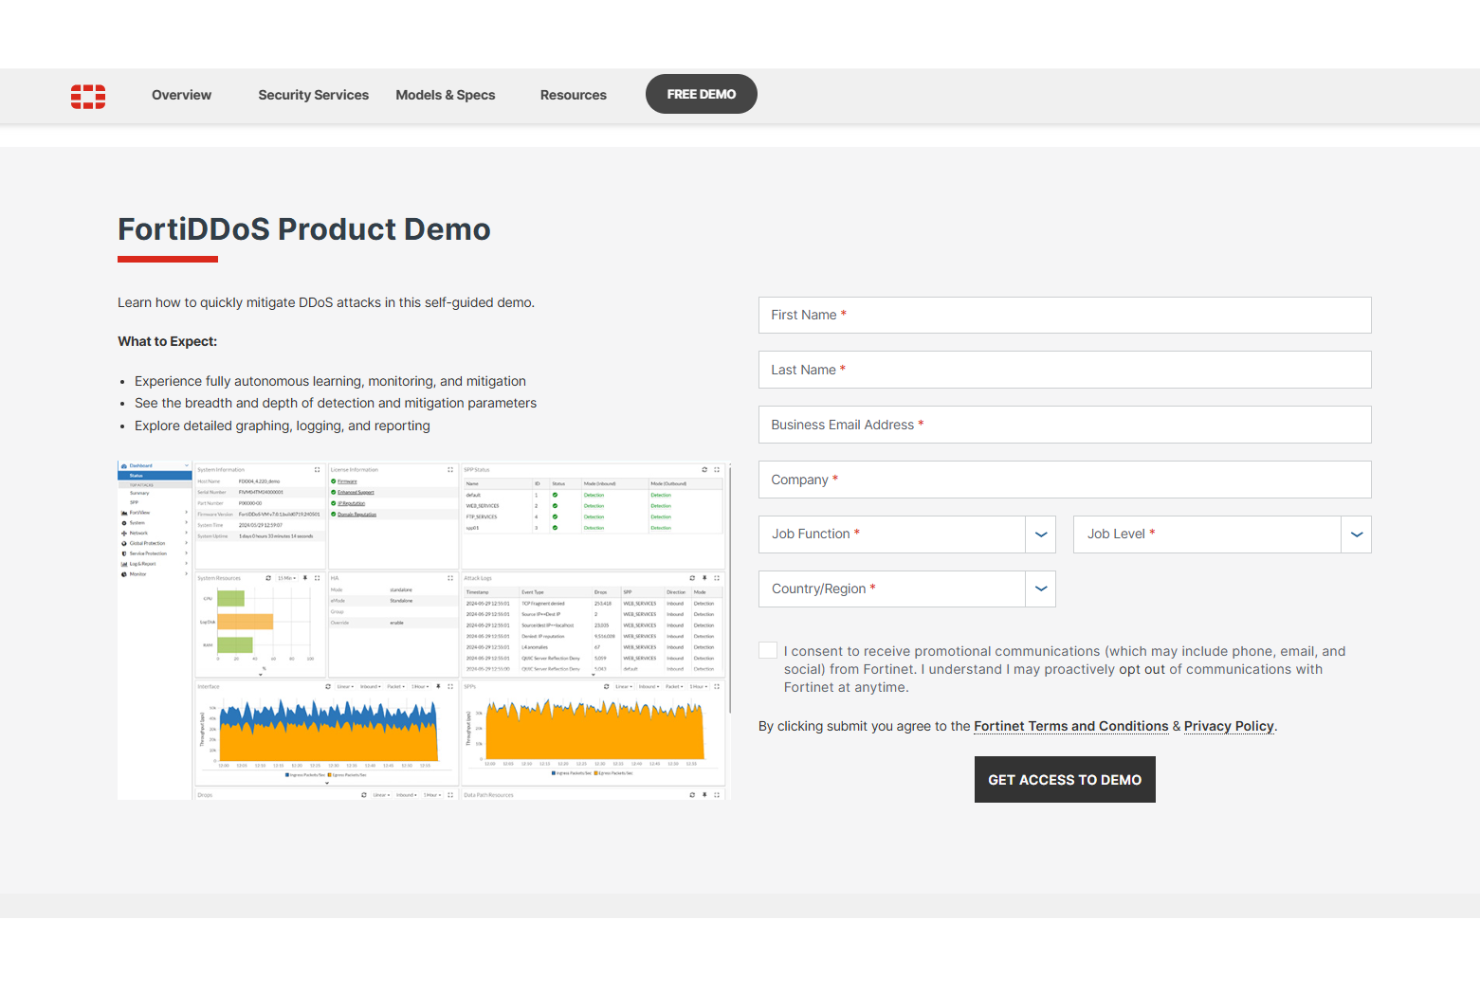Image resolution: width=1480 pixels, height=987 pixels.
Task: Click GET ACCESS TO DEMO button
Action: pyautogui.click(x=1065, y=779)
